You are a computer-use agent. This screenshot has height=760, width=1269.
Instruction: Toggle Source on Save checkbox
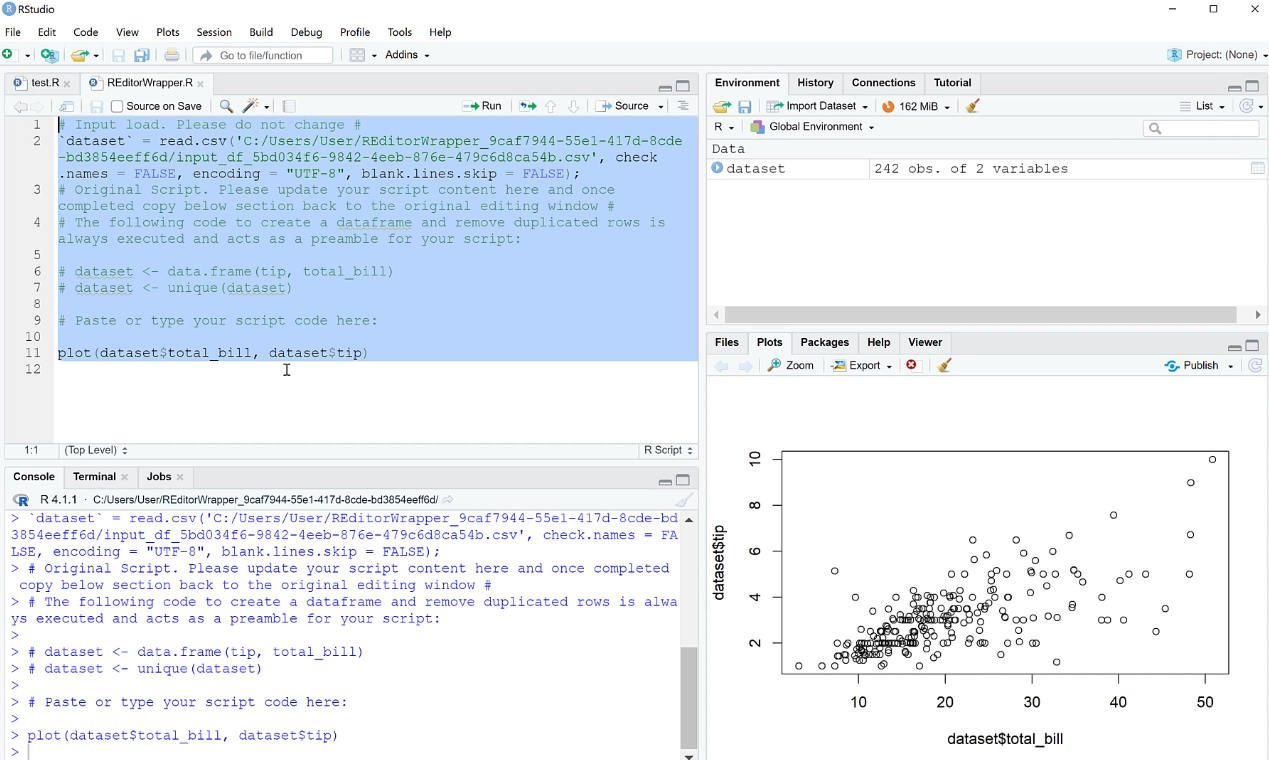coord(117,106)
